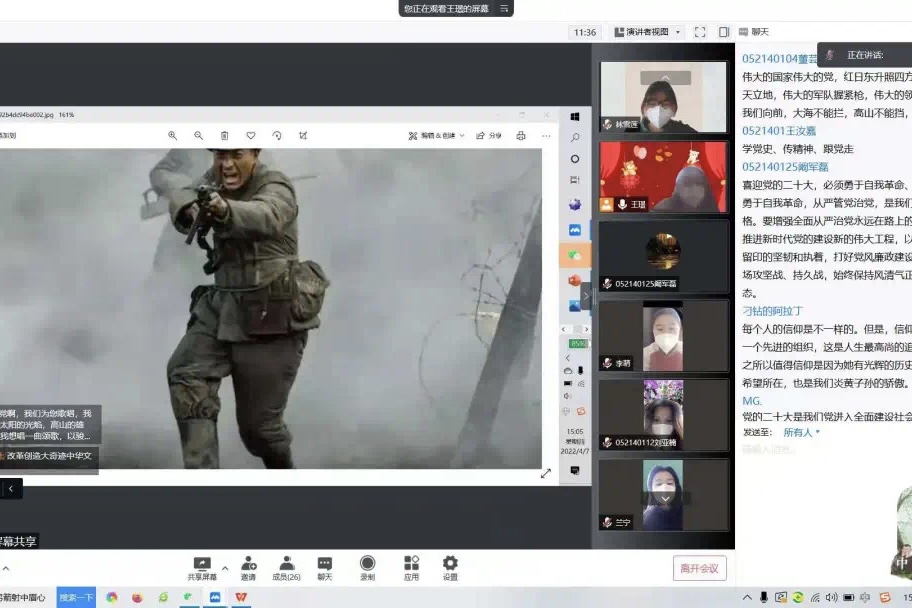
Task: Click the 分享 share button in photo viewer
Action: [x=489, y=136]
